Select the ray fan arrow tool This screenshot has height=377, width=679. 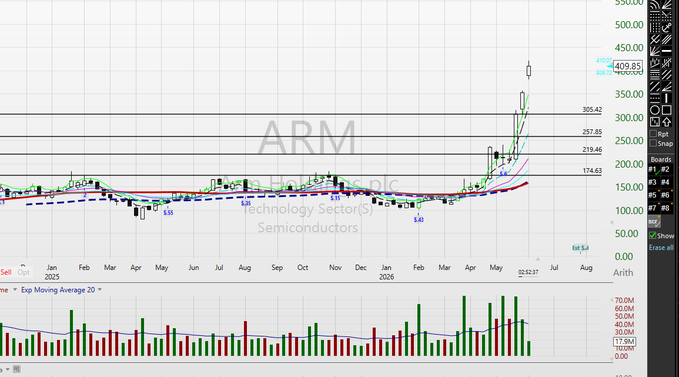[666, 87]
